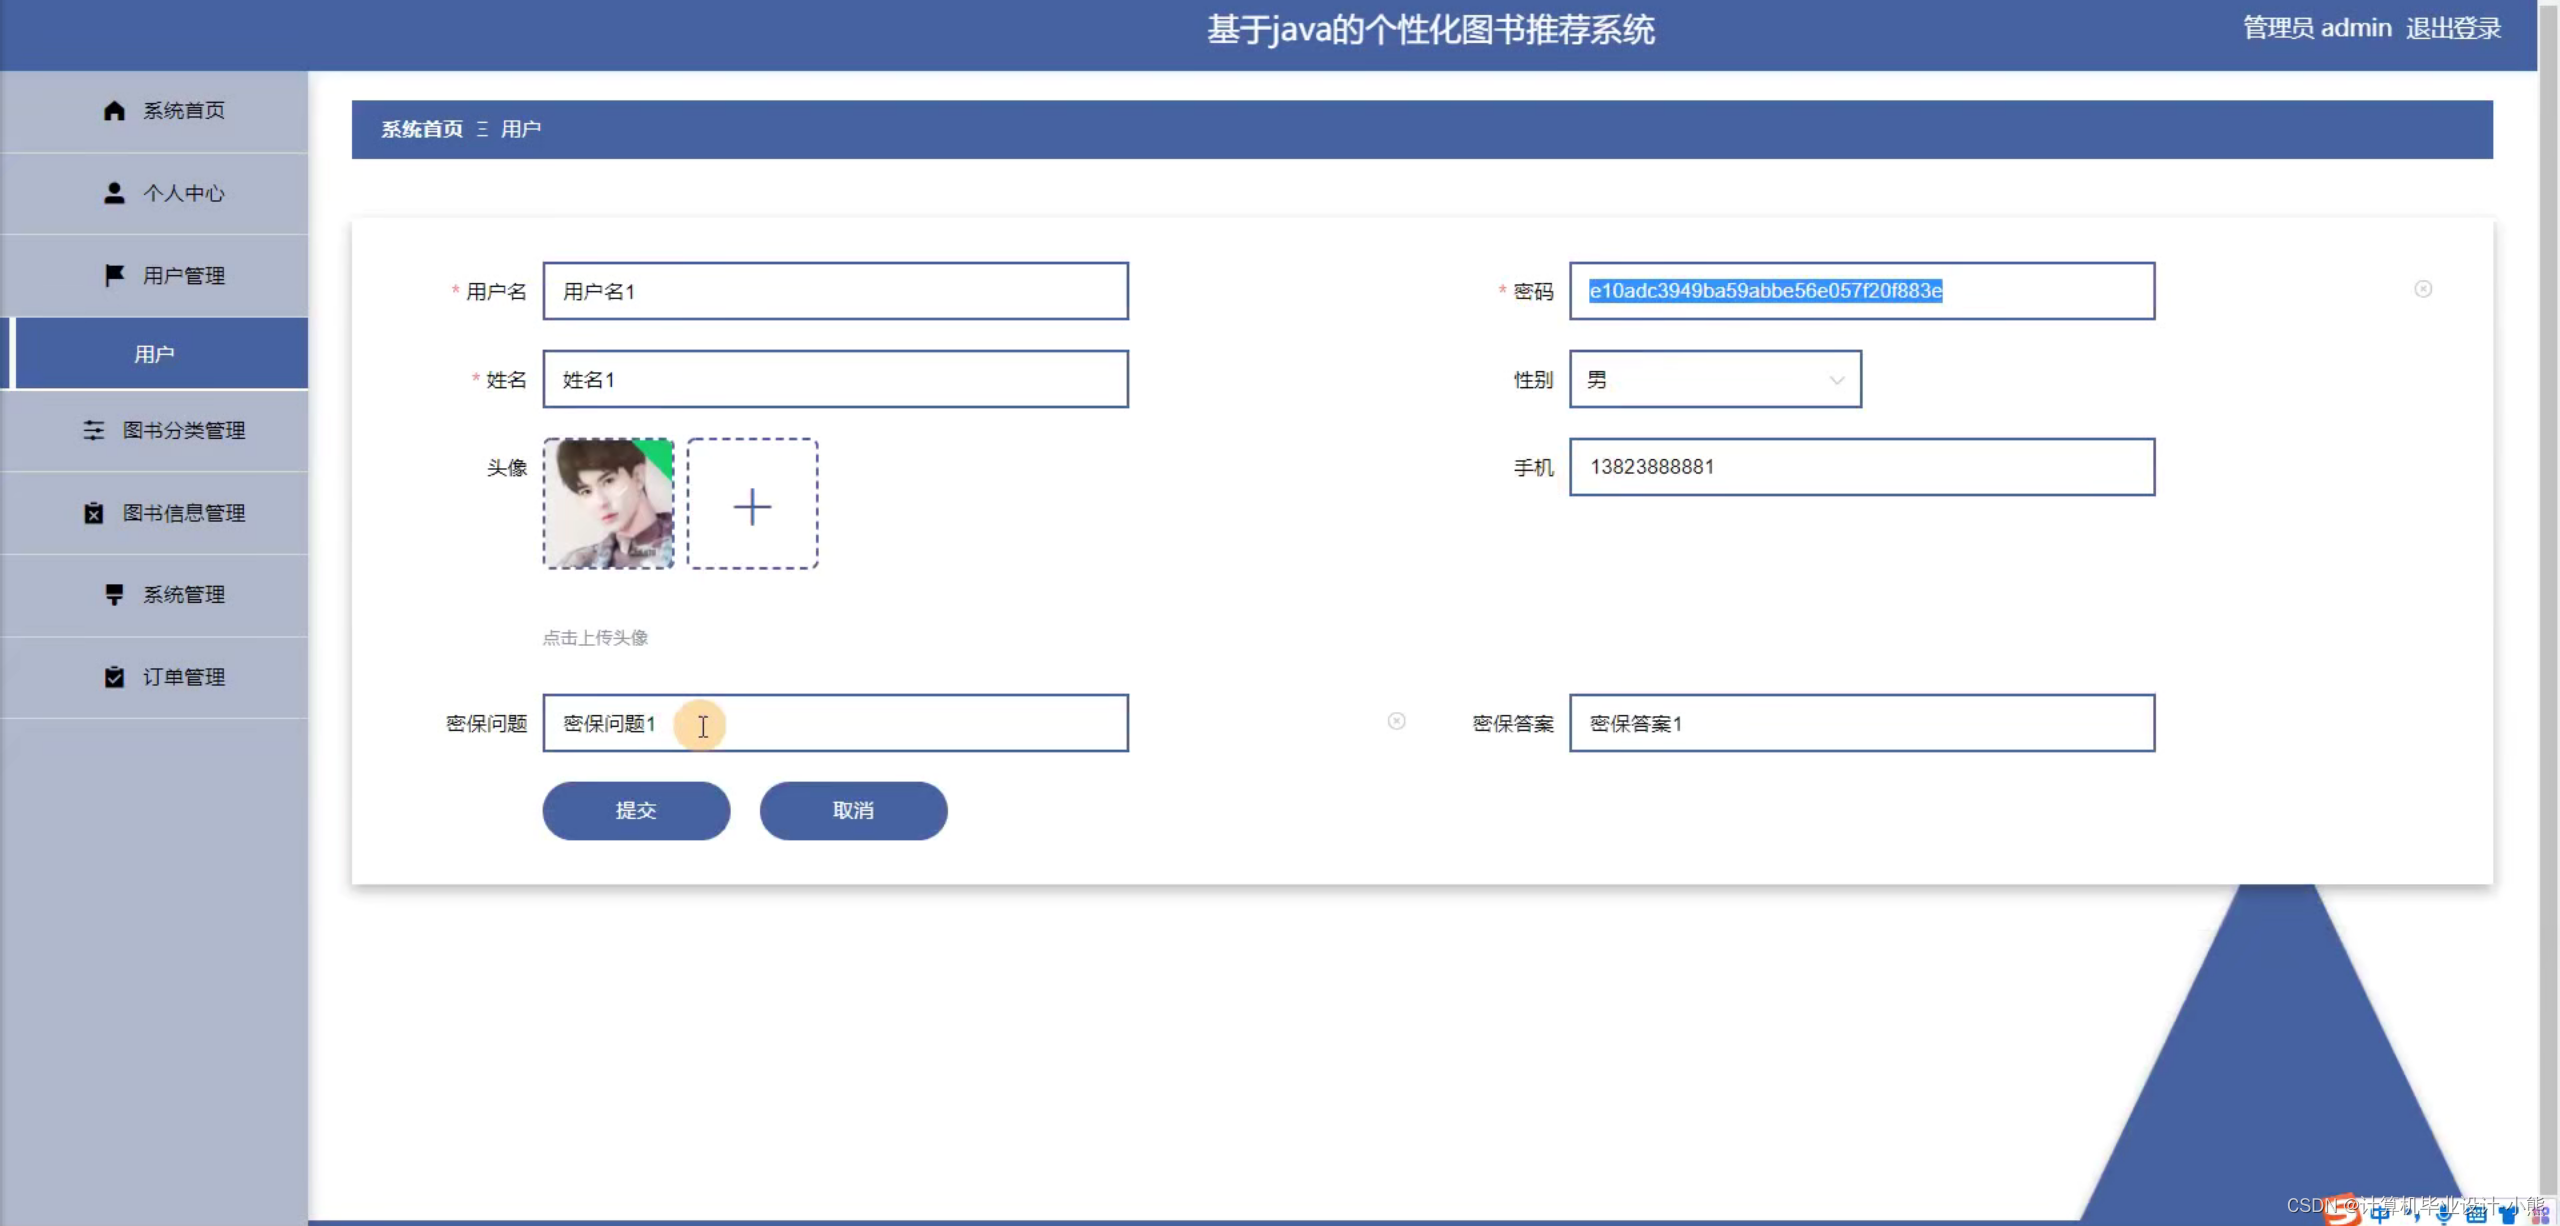The height and width of the screenshot is (1226, 2560).
Task: Click the uploaded avatar thumbnail
Action: (x=608, y=503)
